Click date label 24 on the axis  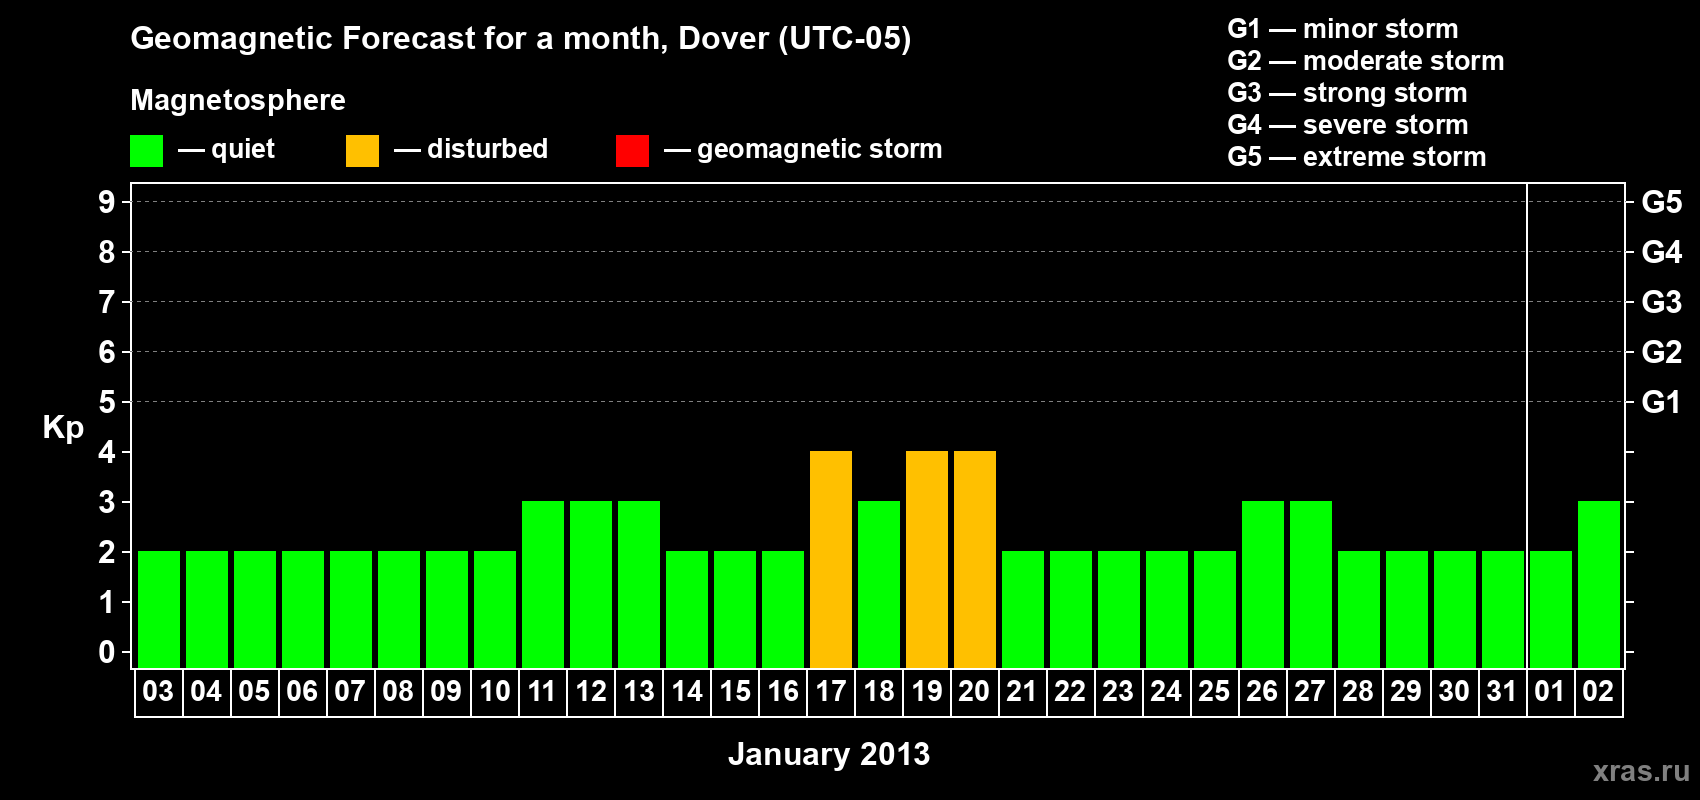[1166, 691]
